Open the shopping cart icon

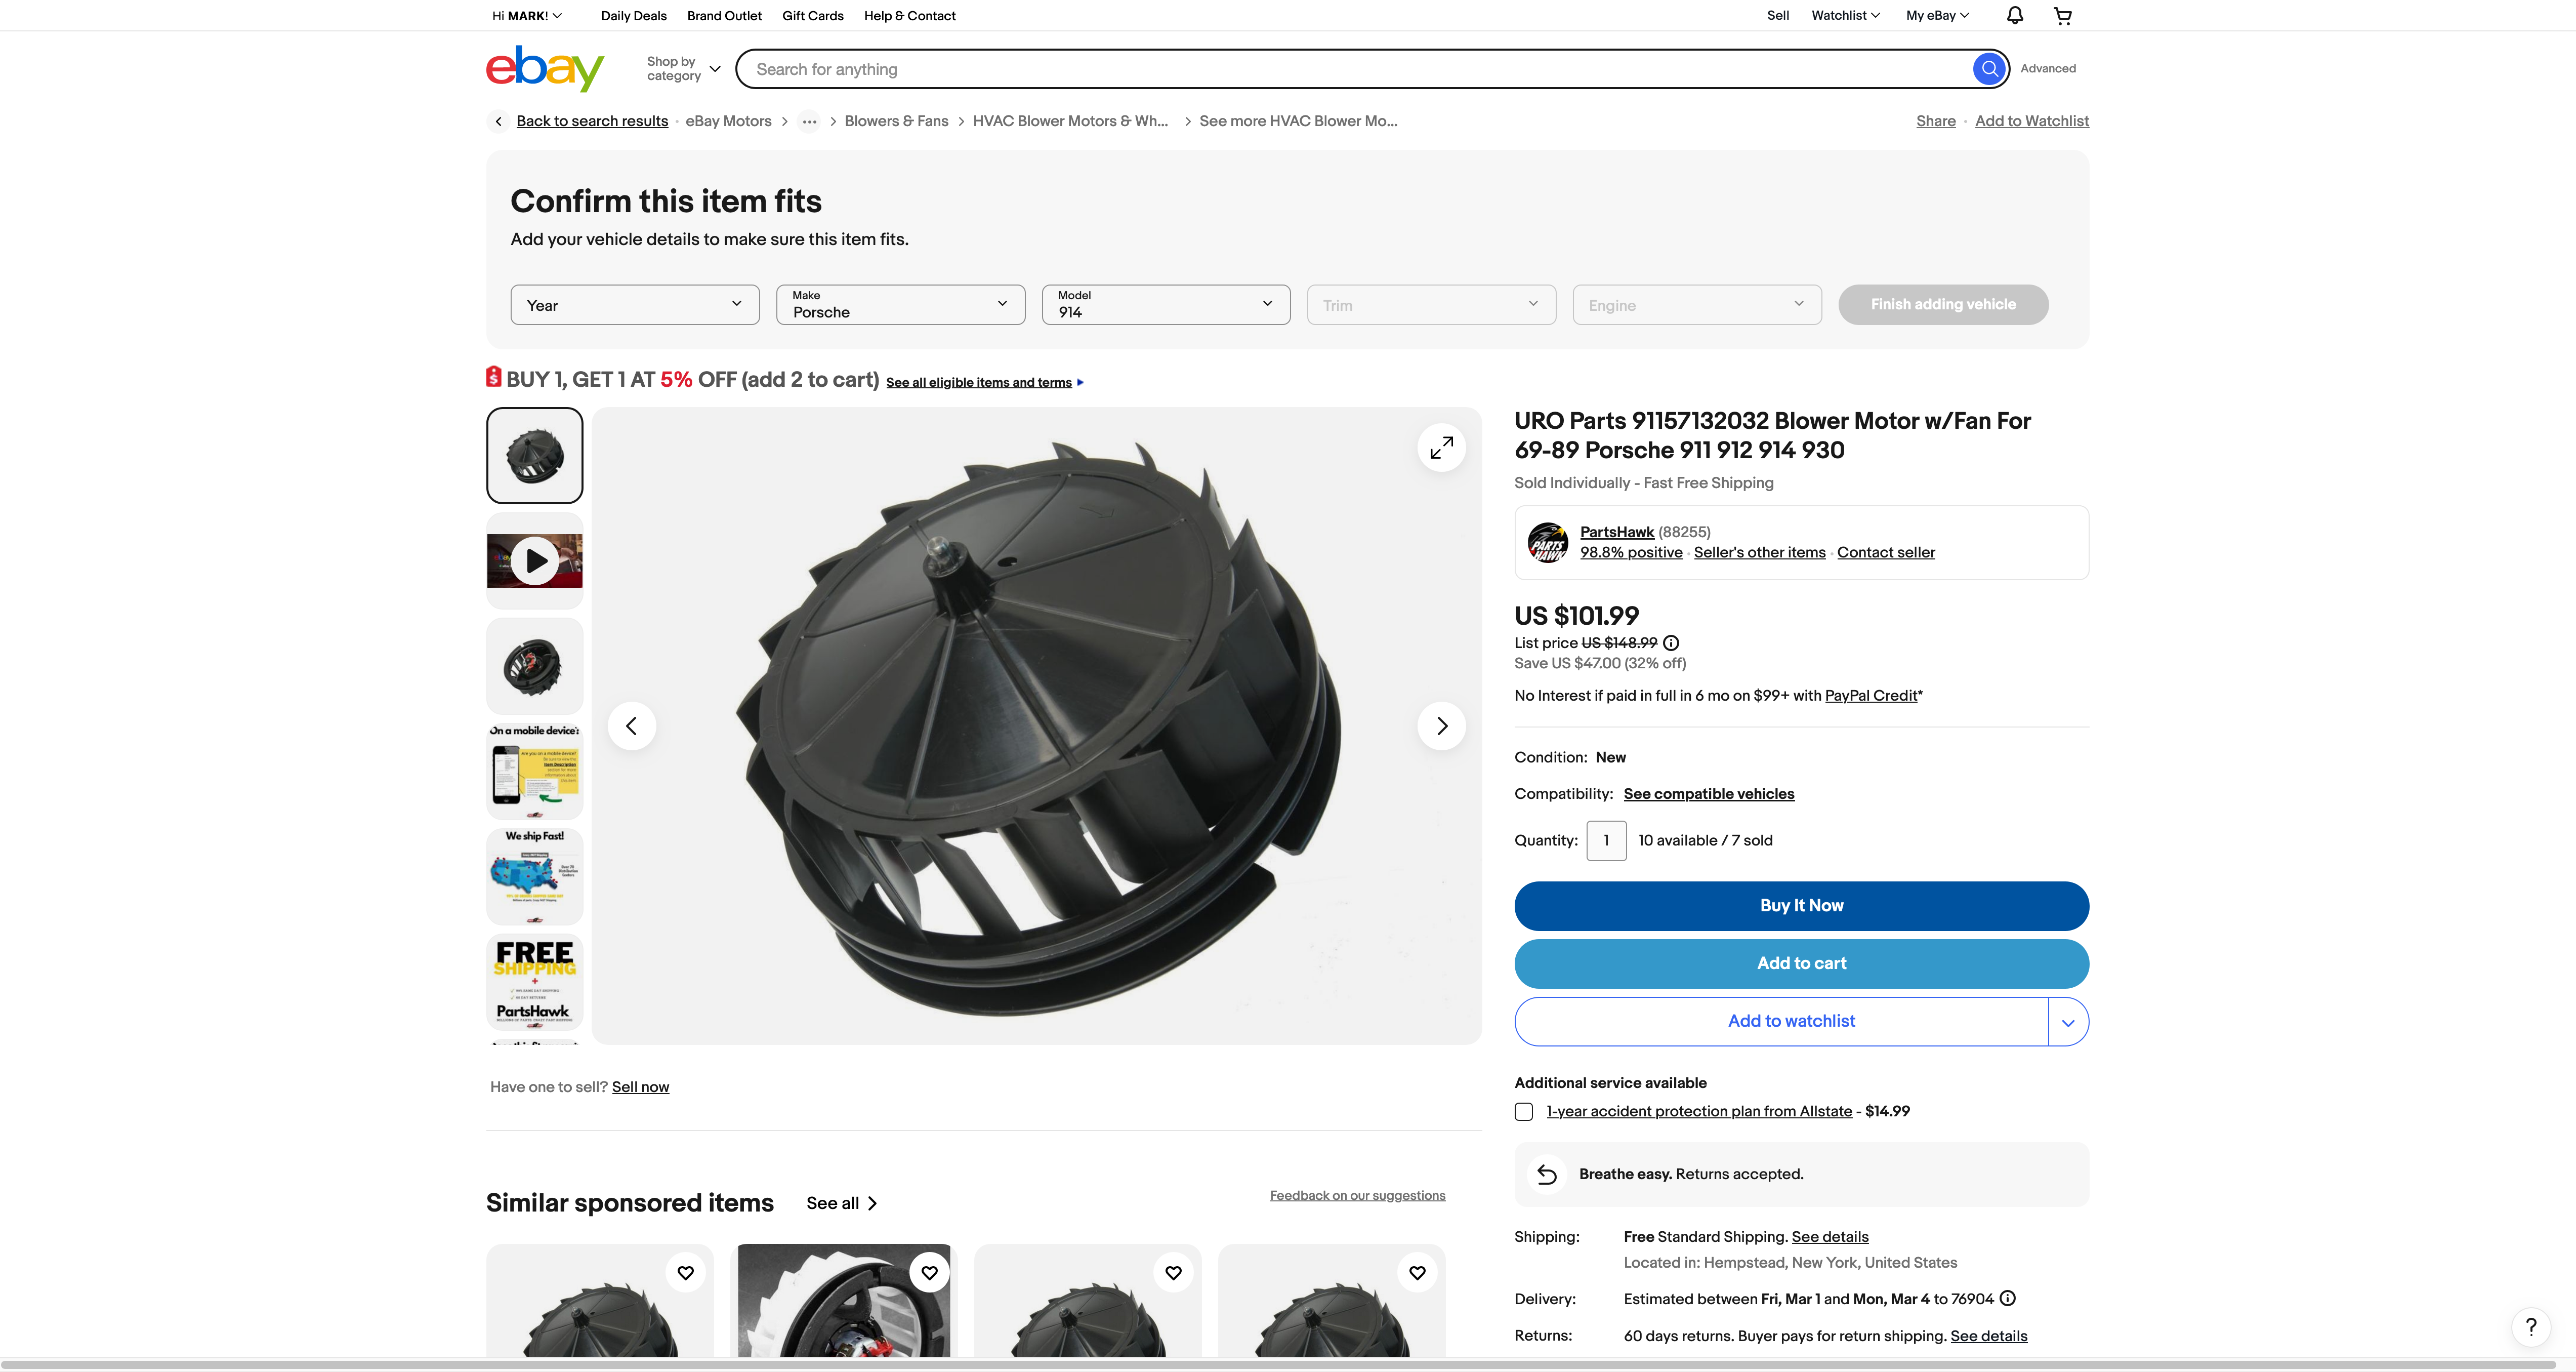2062,15
